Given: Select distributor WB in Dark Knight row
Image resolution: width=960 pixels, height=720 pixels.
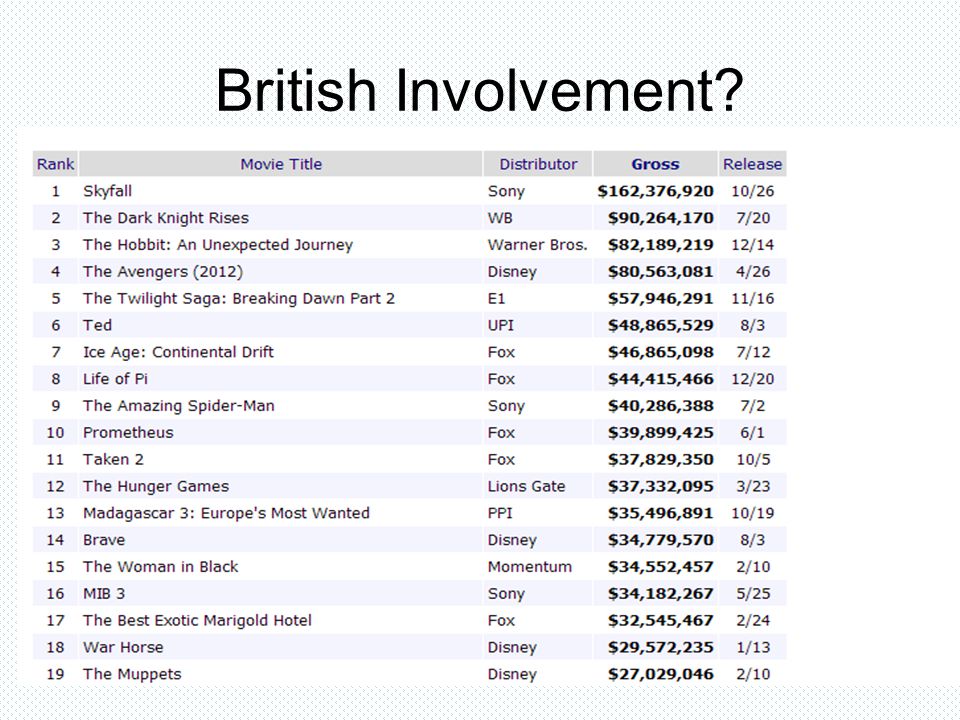Looking at the screenshot, I should [x=500, y=218].
